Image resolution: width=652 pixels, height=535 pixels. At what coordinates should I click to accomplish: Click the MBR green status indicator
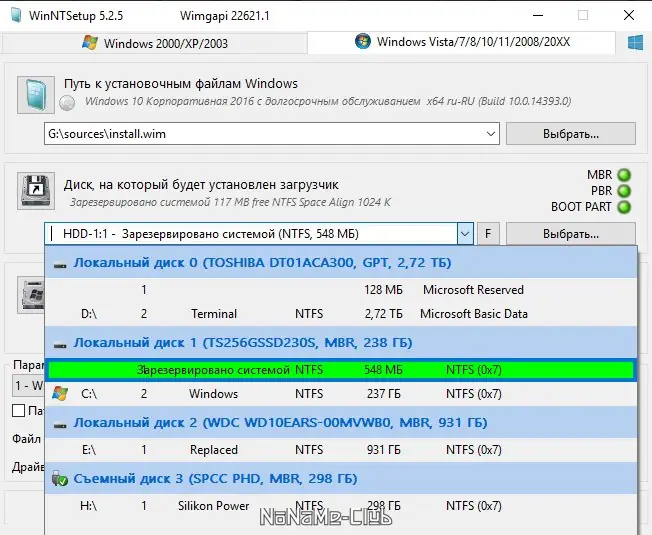[x=624, y=175]
